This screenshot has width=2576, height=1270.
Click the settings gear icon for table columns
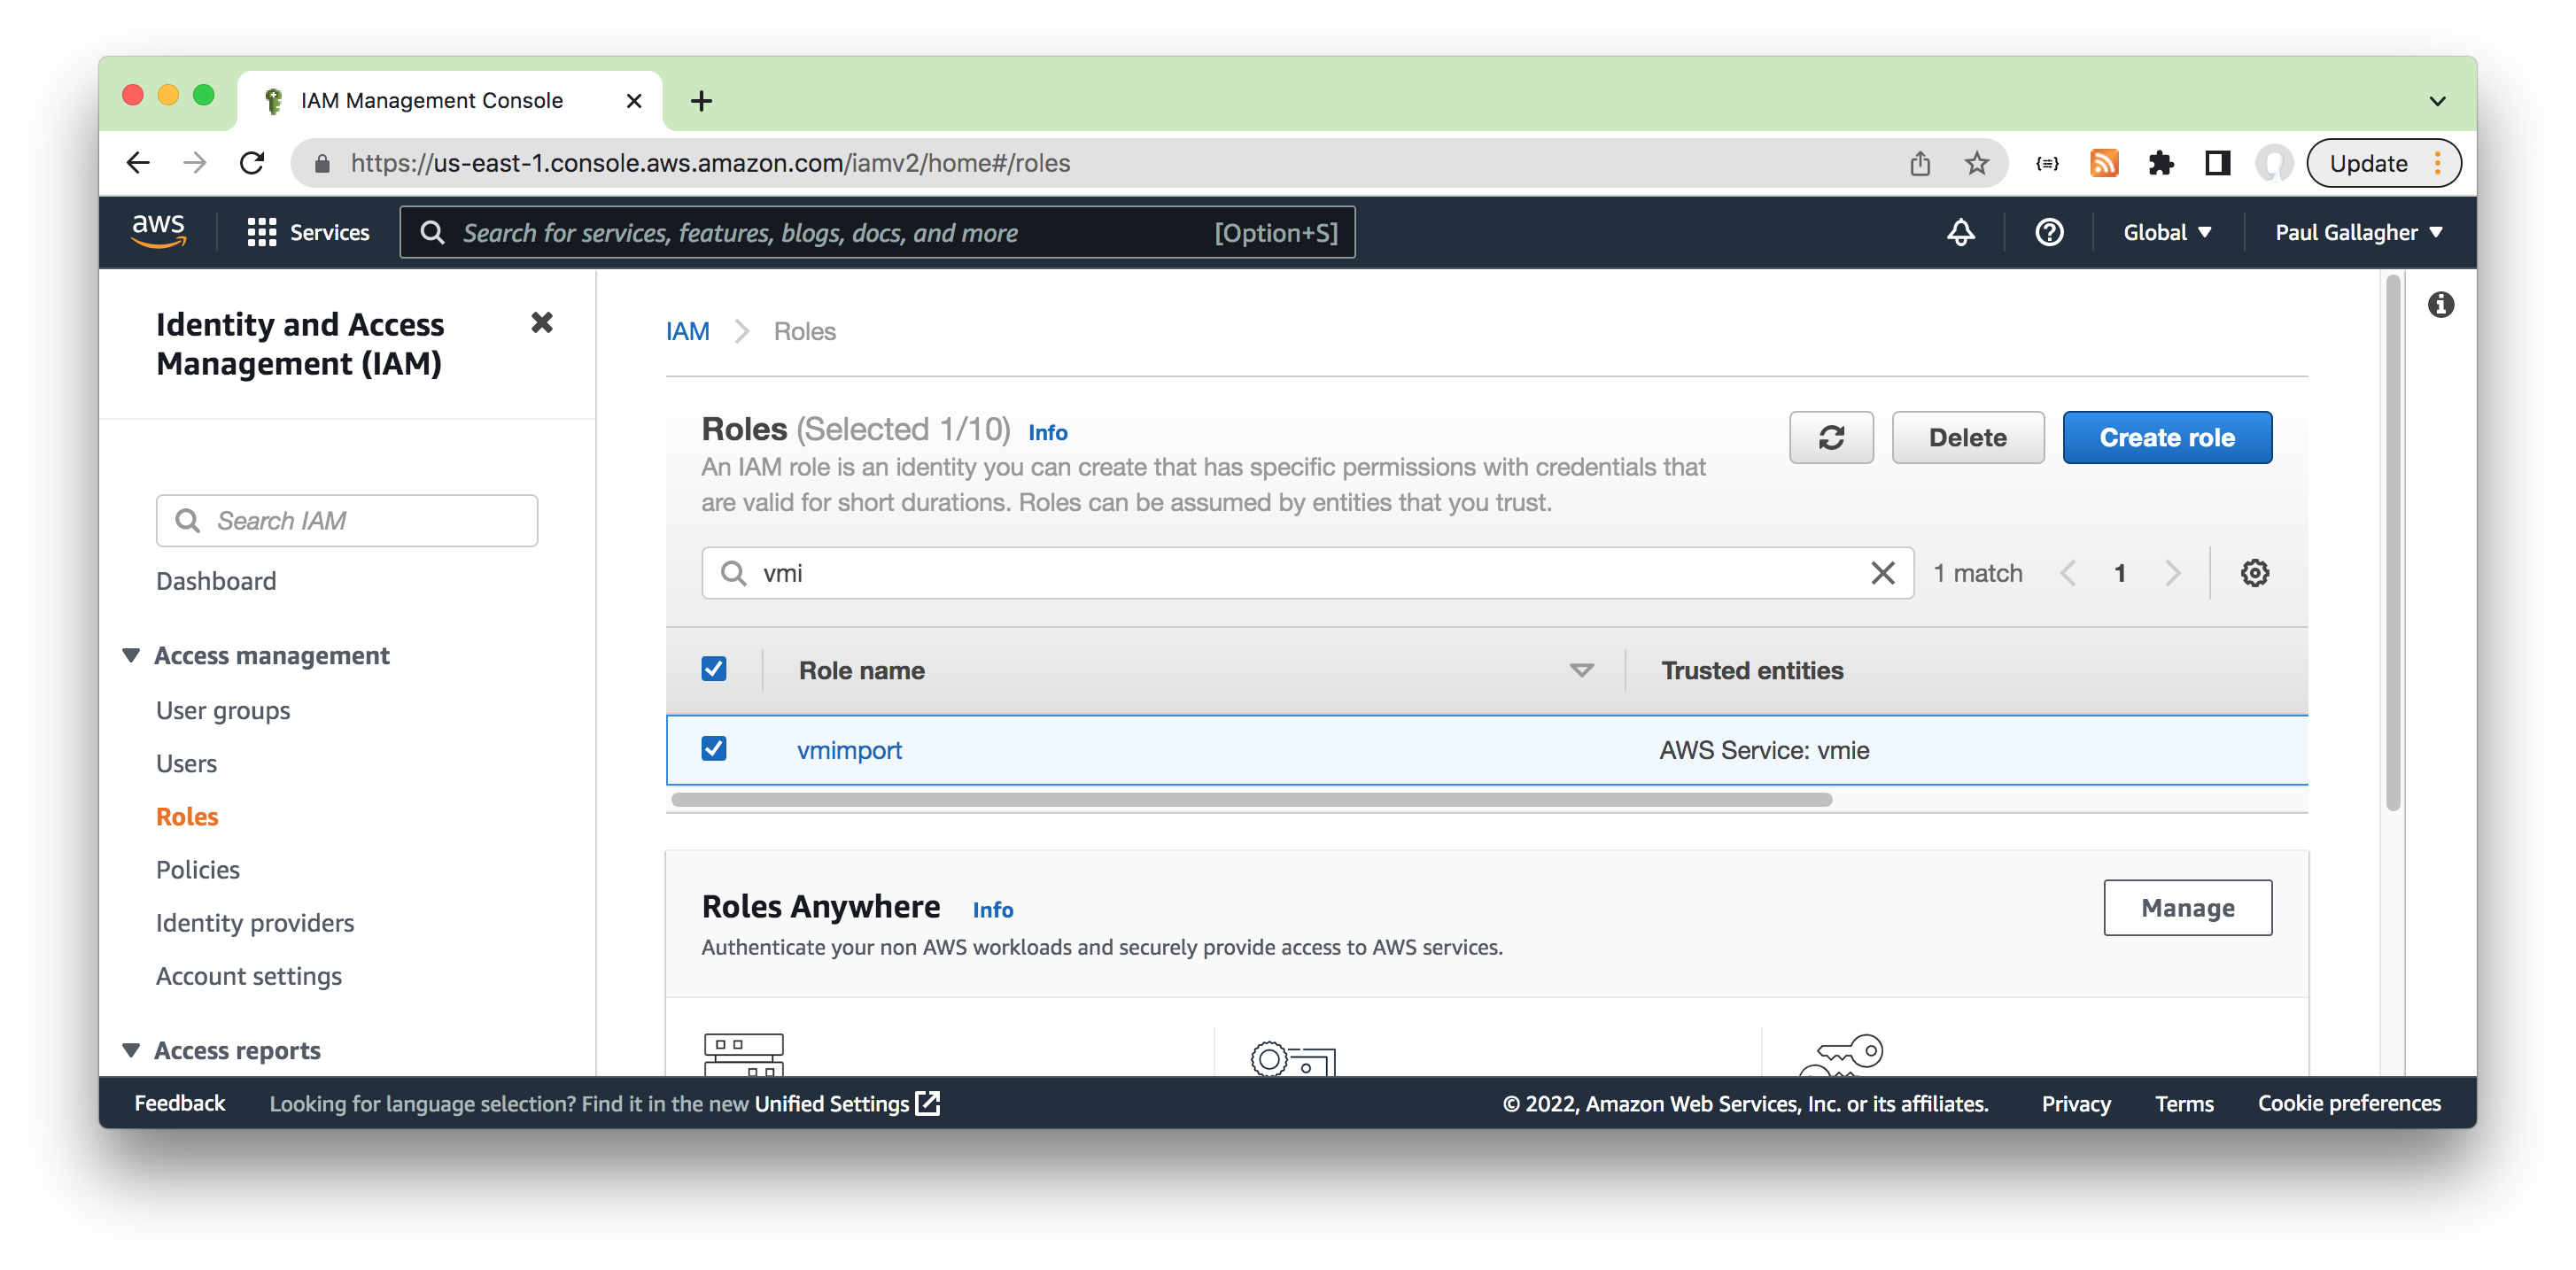click(x=2257, y=572)
